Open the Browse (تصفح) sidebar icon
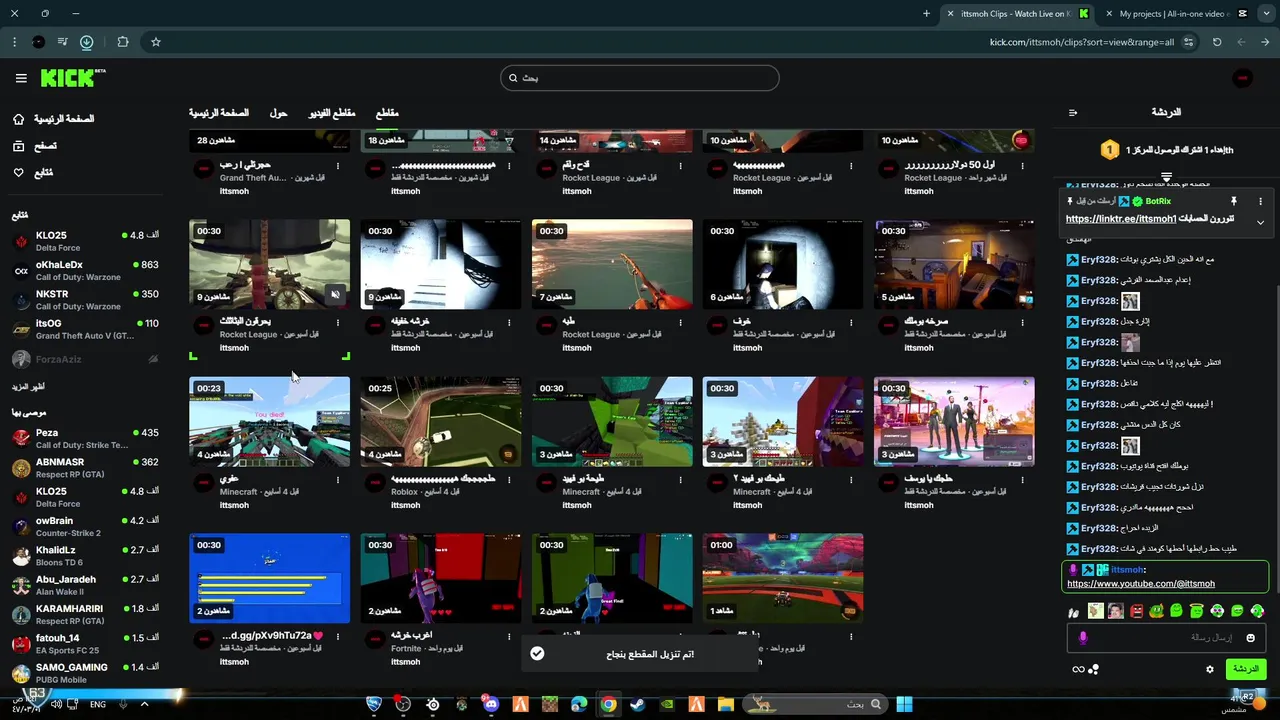Image resolution: width=1280 pixels, height=720 pixels. [x=18, y=146]
